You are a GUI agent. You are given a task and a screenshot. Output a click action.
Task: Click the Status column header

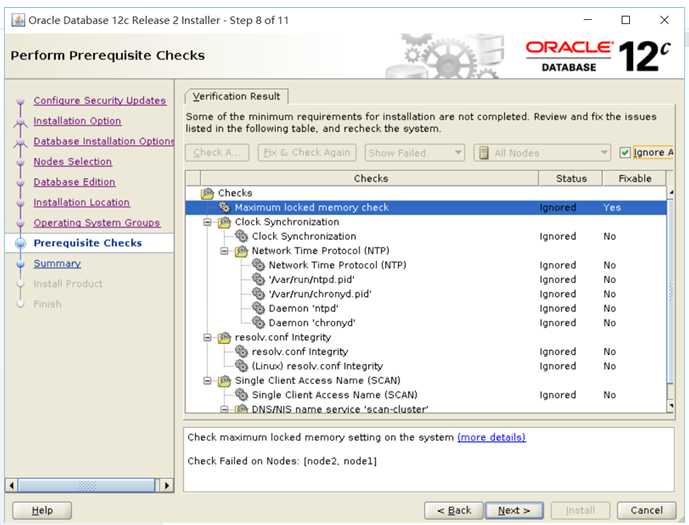point(571,178)
